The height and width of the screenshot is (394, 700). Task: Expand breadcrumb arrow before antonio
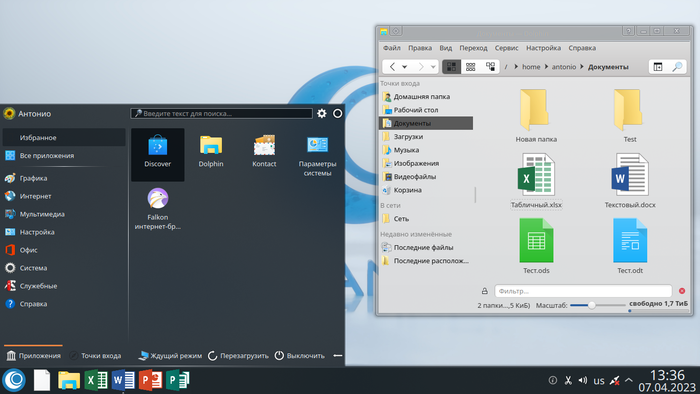point(546,67)
